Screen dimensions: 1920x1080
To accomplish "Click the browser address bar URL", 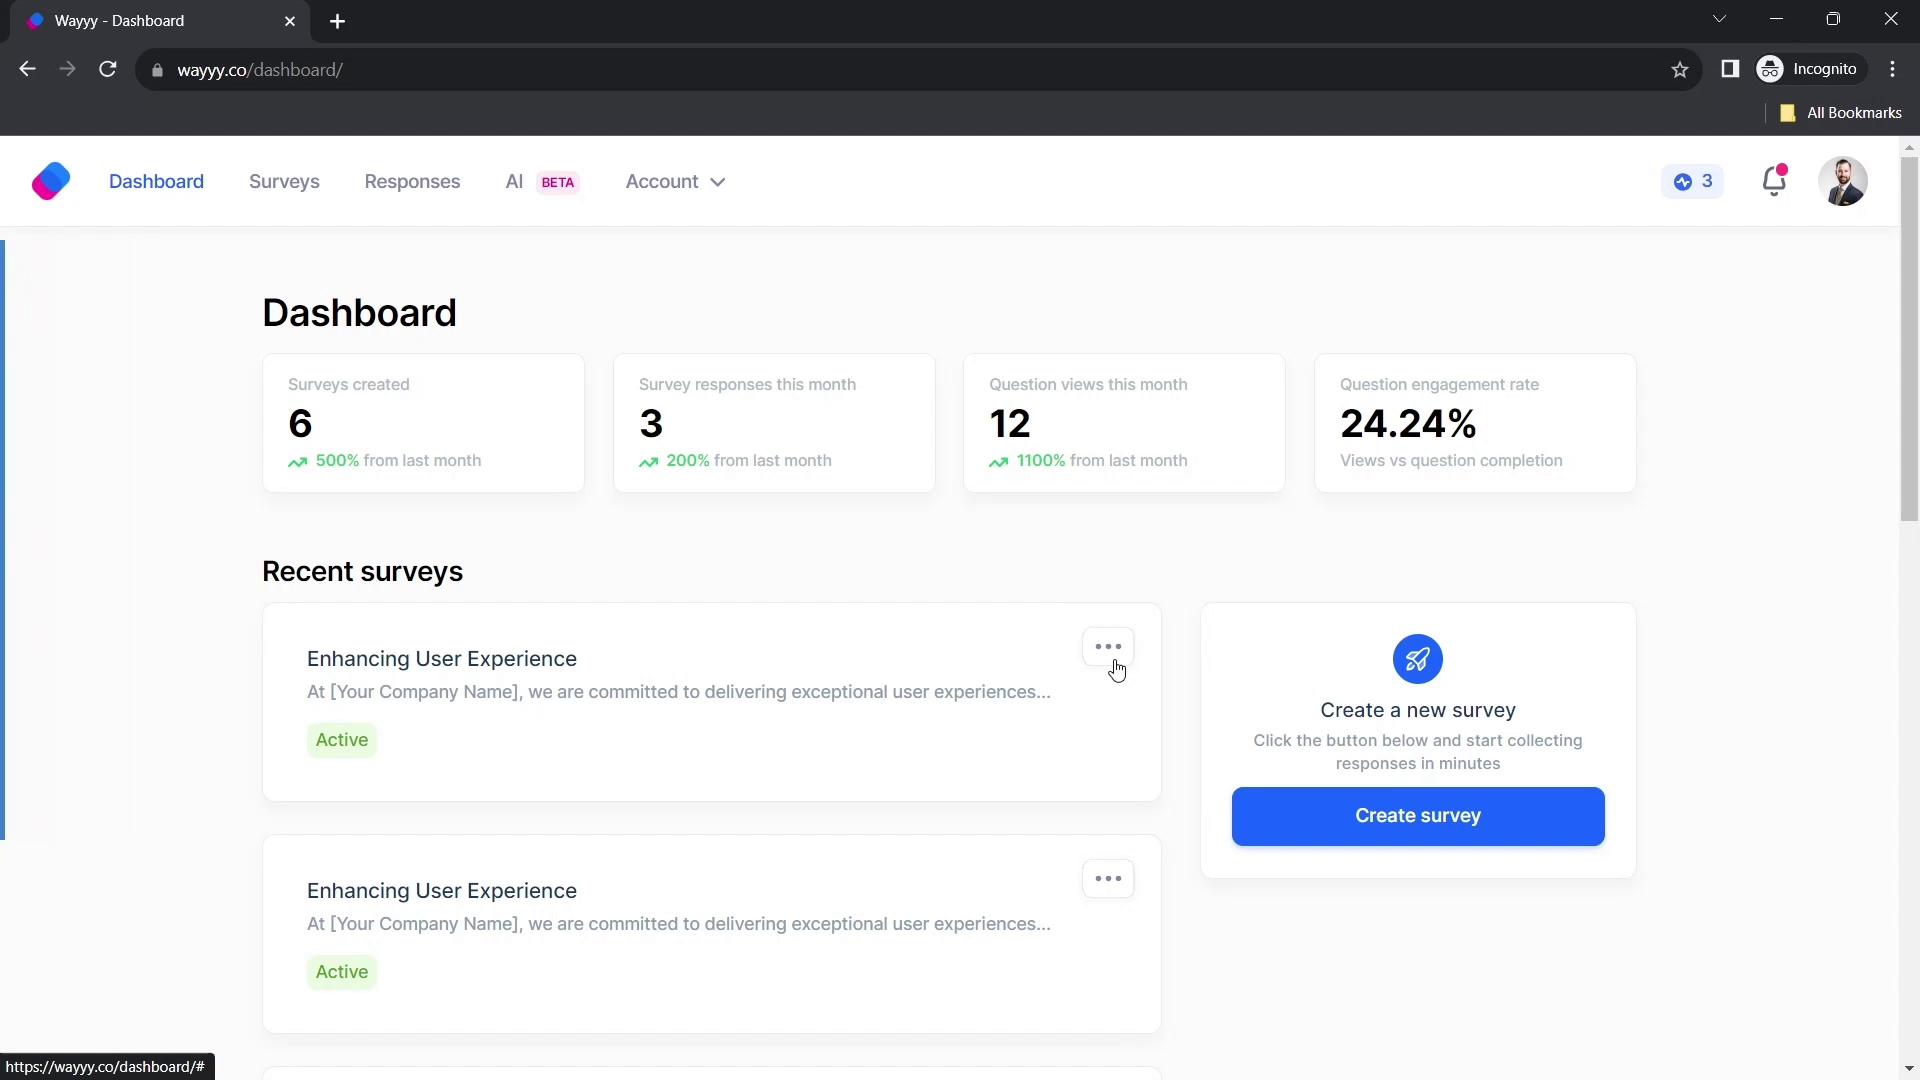I will [260, 69].
